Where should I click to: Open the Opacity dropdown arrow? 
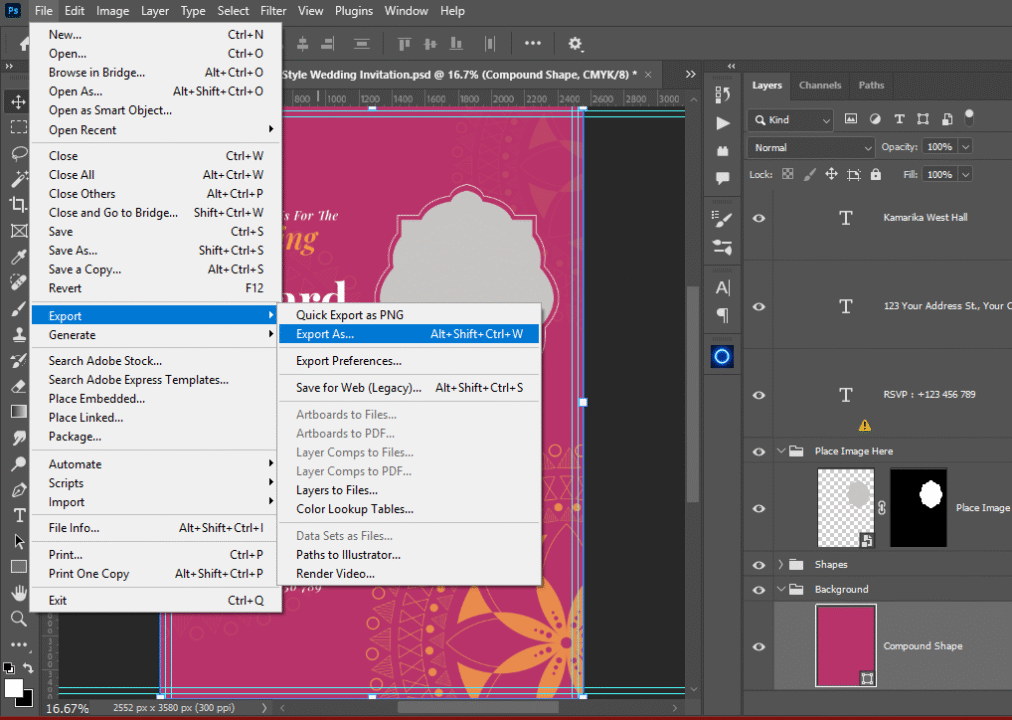pos(965,147)
